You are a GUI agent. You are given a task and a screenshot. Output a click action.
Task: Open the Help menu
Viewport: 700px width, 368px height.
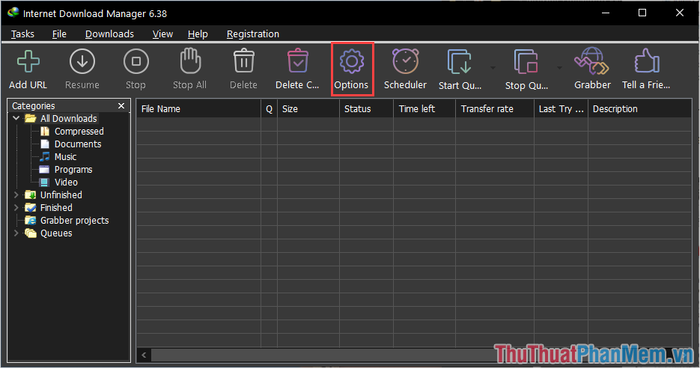tap(198, 34)
